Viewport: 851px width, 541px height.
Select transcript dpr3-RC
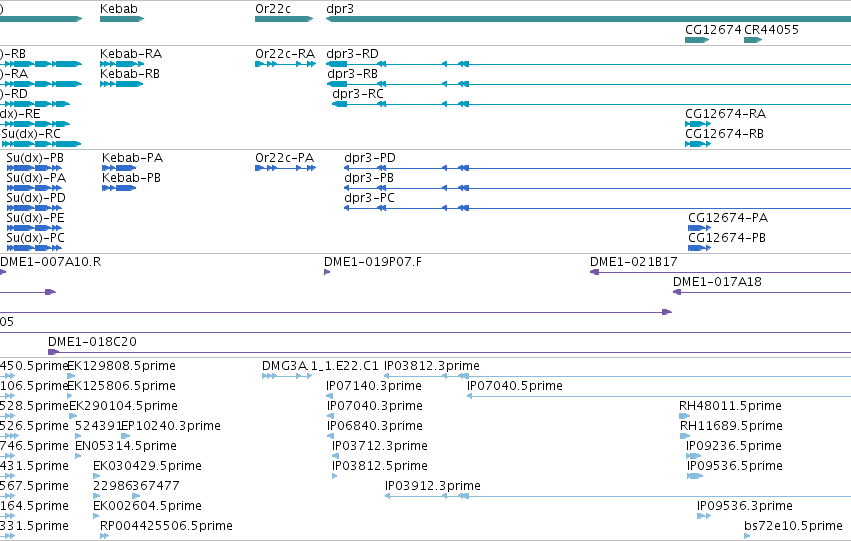point(591,104)
